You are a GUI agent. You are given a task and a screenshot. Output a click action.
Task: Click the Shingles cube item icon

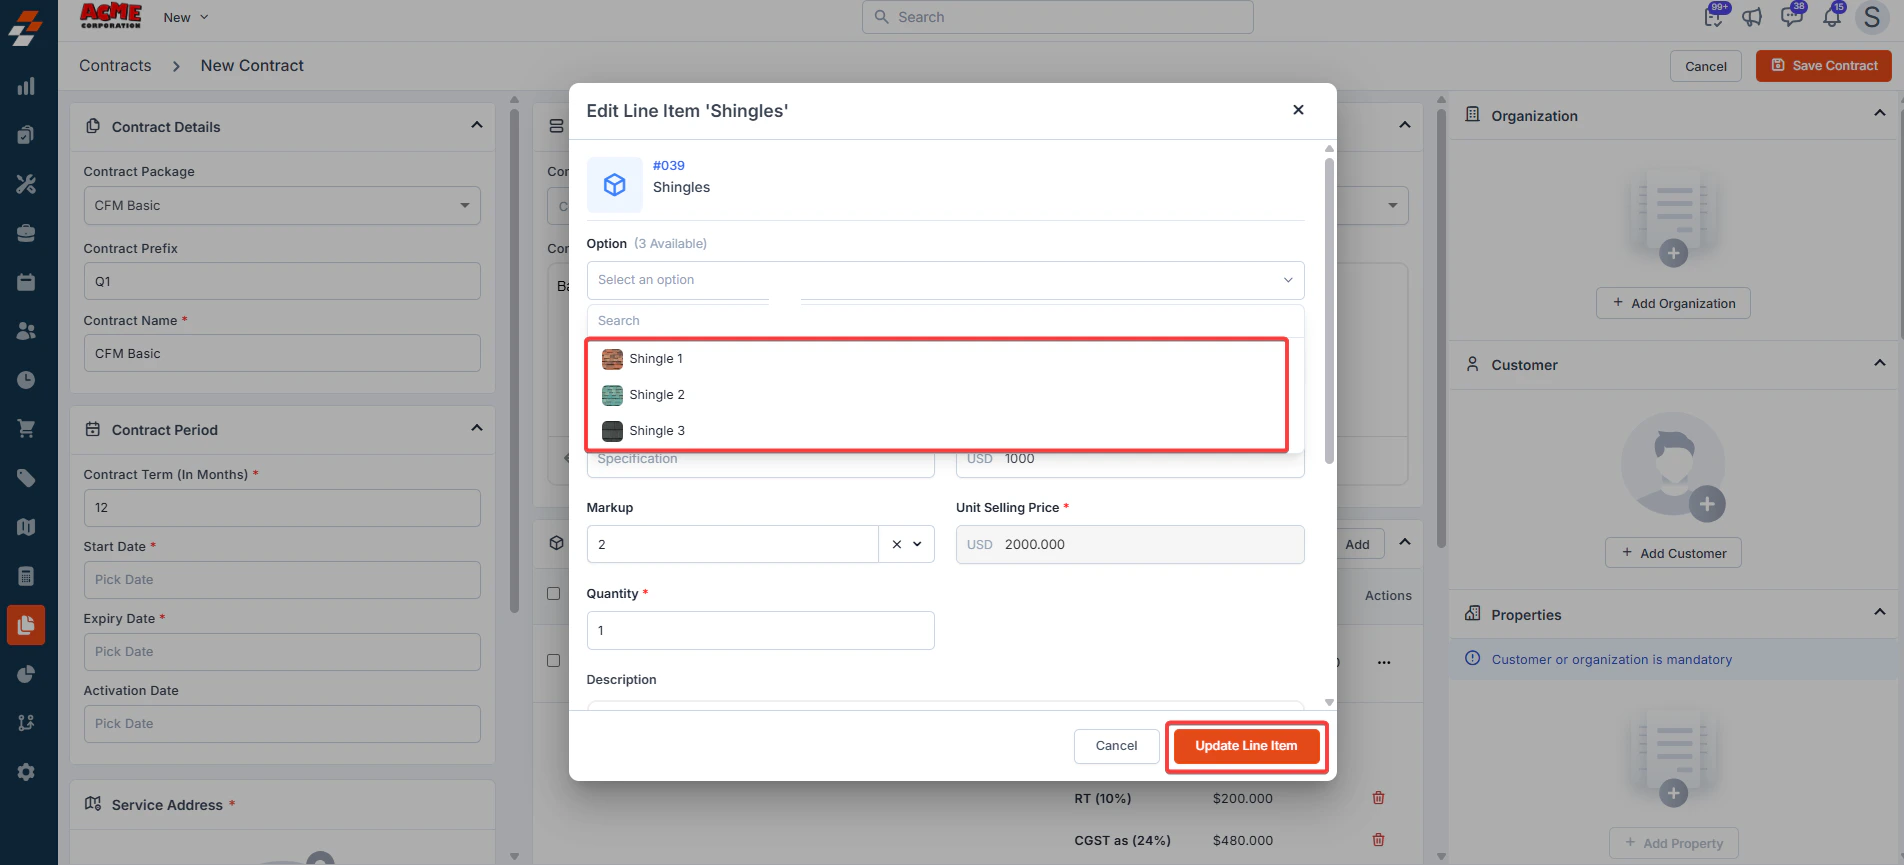pyautogui.click(x=615, y=185)
